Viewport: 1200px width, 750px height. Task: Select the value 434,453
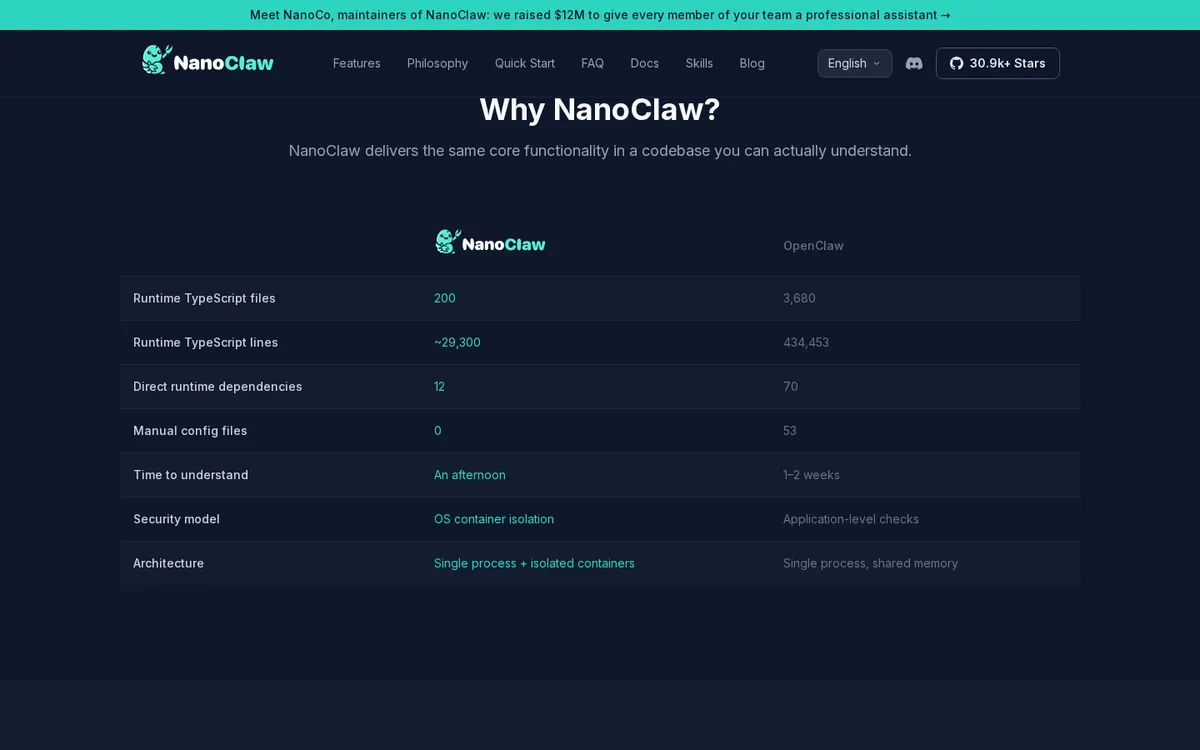point(806,342)
